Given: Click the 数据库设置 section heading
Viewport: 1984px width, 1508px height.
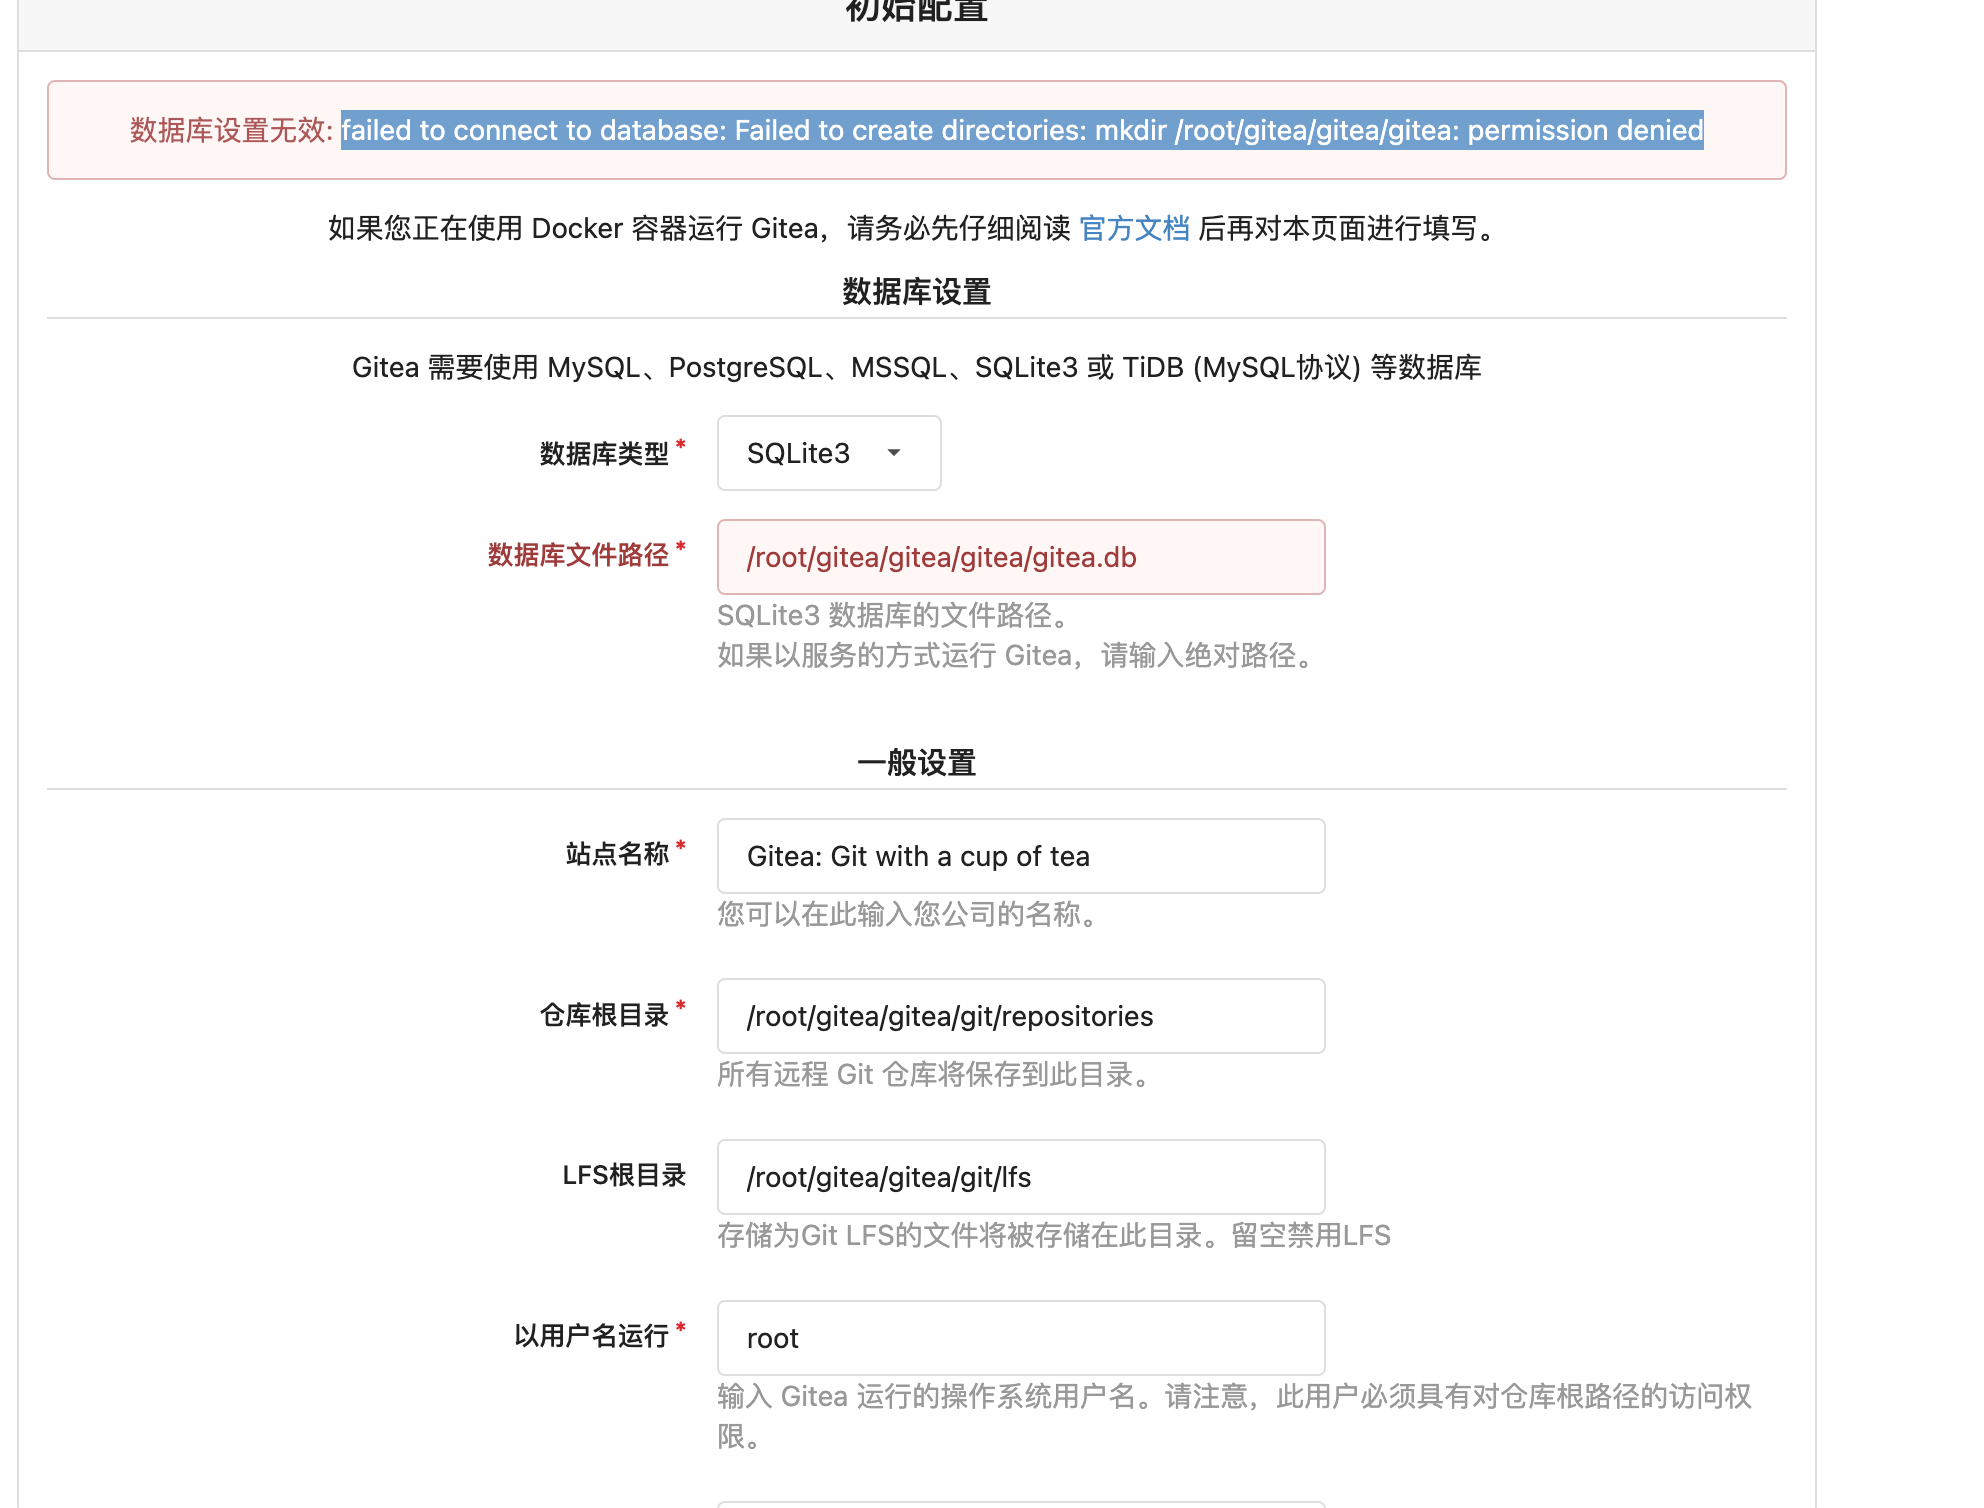Looking at the screenshot, I should pyautogui.click(x=916, y=292).
